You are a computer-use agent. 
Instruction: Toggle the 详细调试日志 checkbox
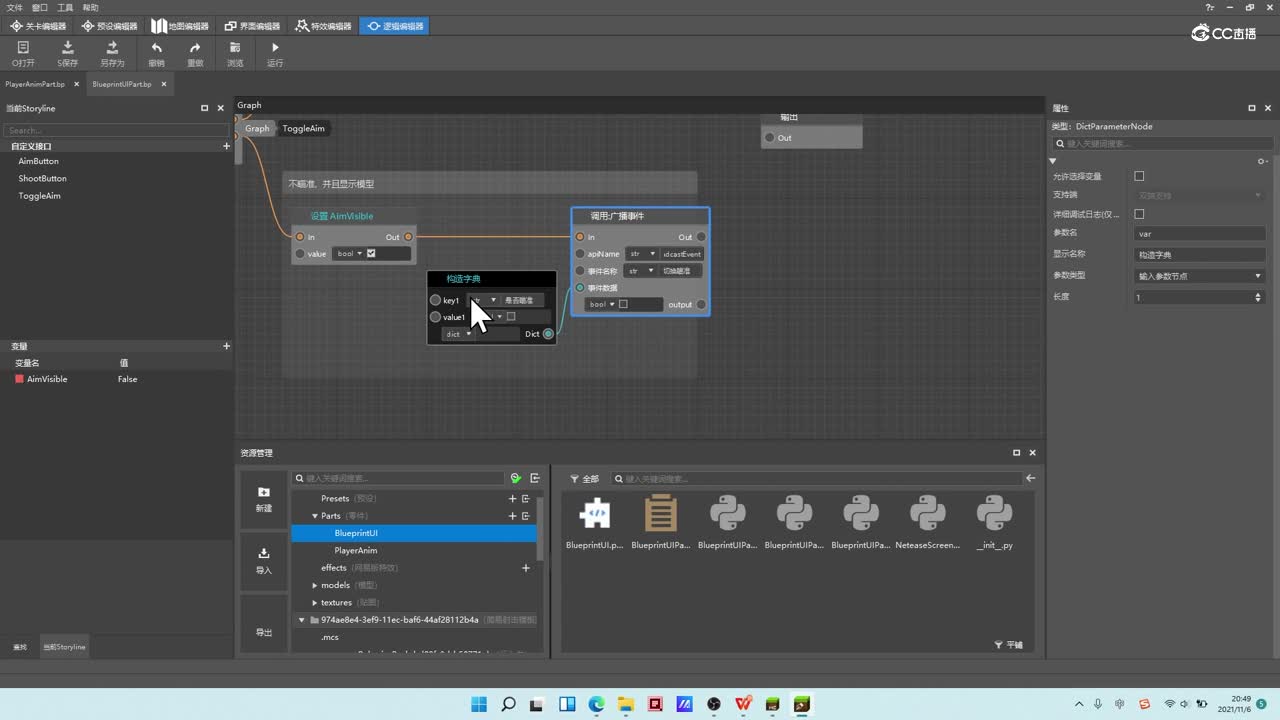click(1139, 214)
